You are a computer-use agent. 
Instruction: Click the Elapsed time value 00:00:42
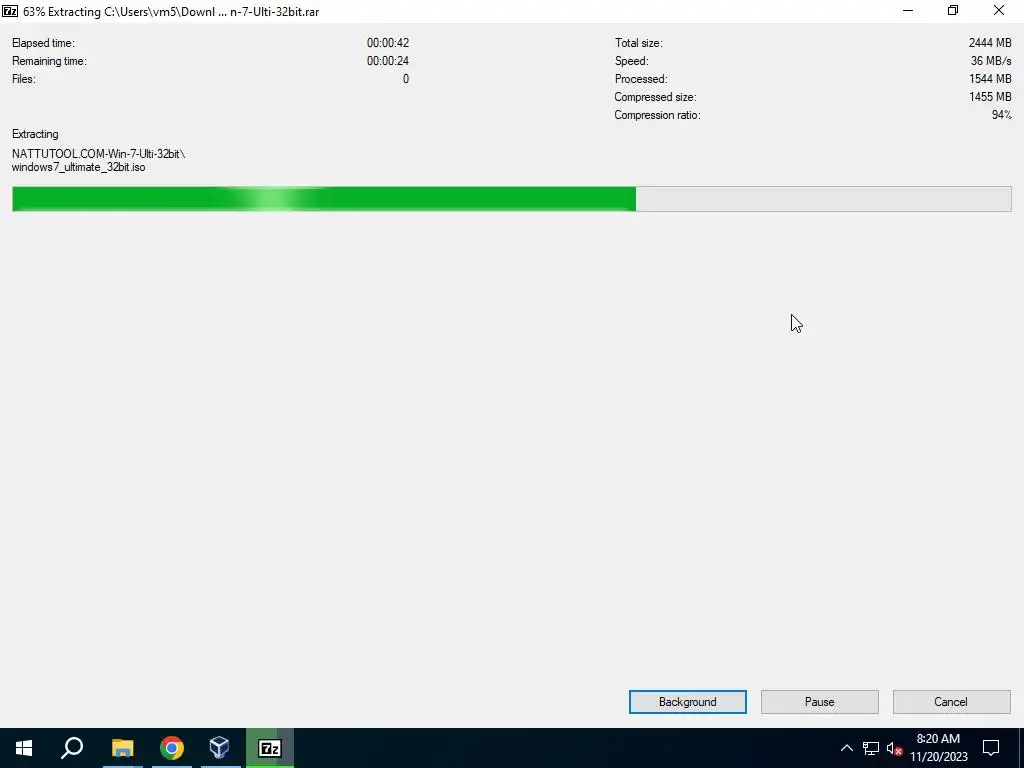point(388,43)
